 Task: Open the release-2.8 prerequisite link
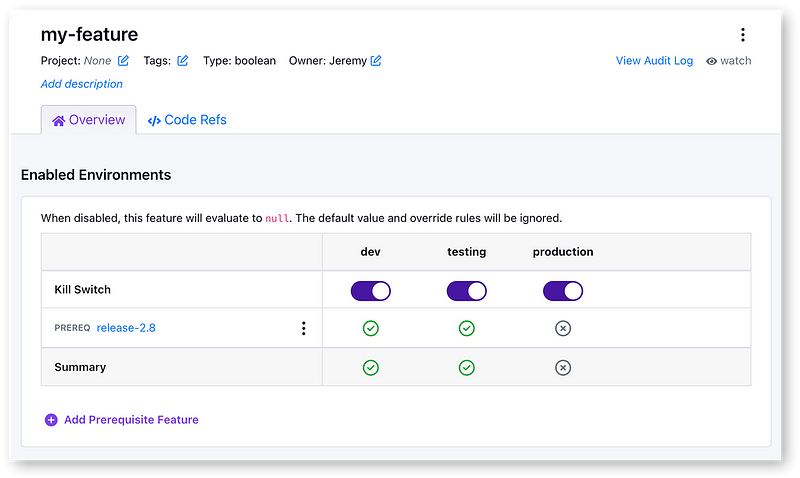[x=126, y=328]
